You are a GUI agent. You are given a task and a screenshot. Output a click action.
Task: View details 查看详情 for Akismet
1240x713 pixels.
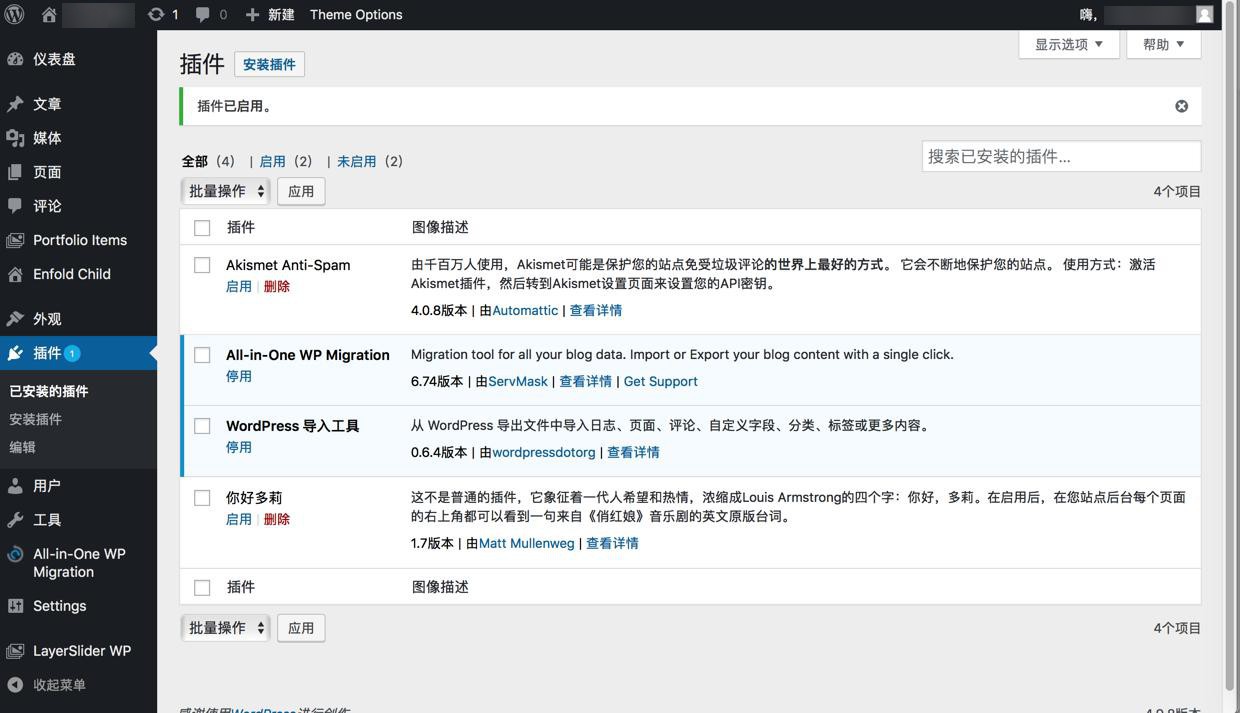(x=596, y=310)
